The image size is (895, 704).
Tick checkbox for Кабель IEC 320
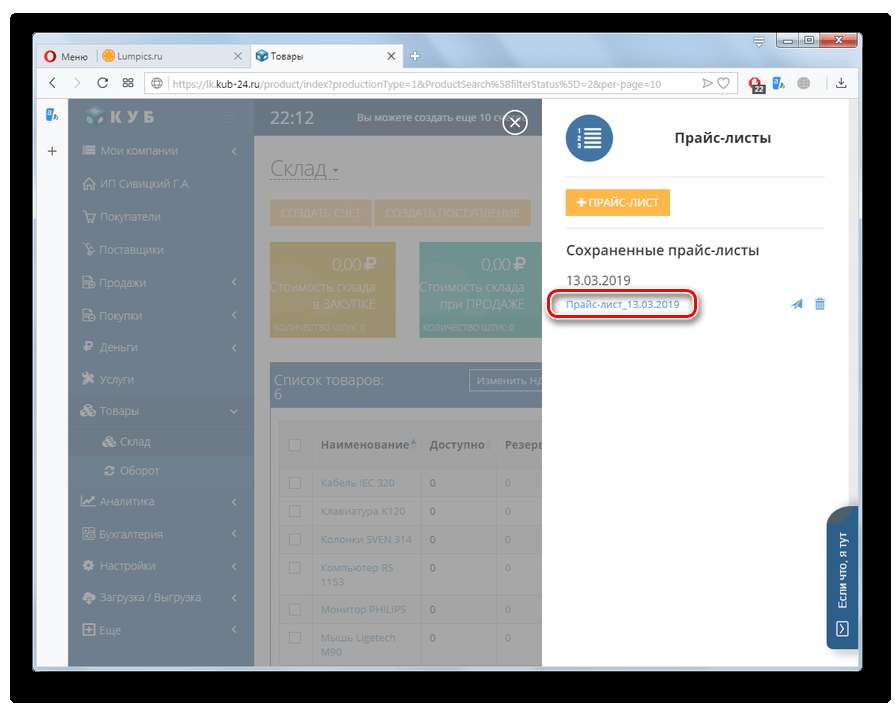coord(295,483)
